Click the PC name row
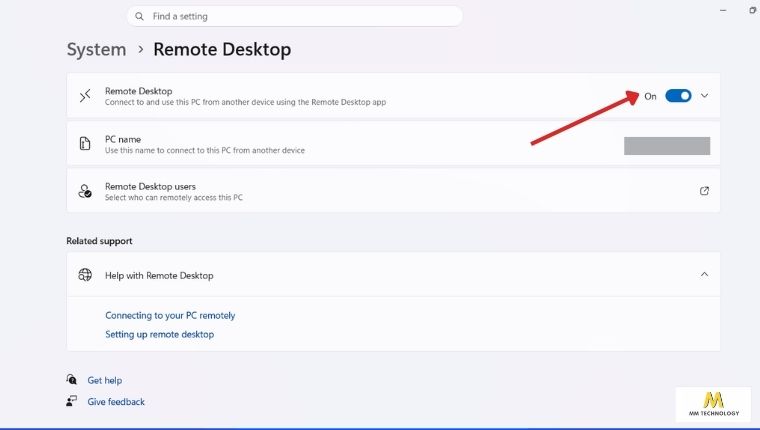Image resolution: width=760 pixels, height=430 pixels. pyautogui.click(x=393, y=144)
